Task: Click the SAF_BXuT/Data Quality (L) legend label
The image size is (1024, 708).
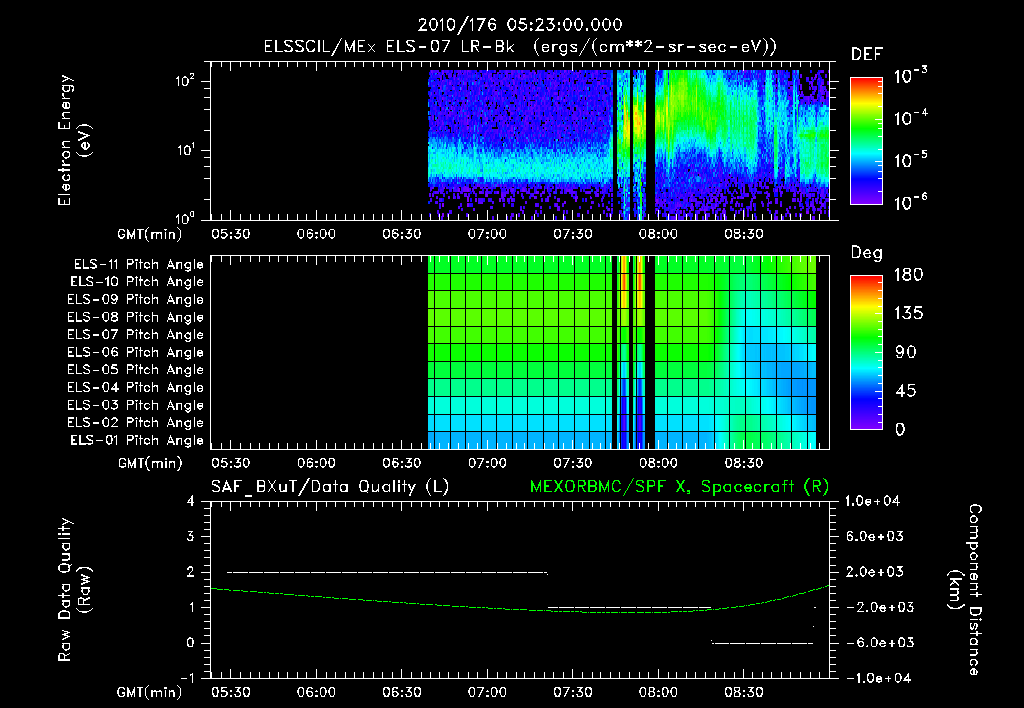Action: pyautogui.click(x=330, y=487)
